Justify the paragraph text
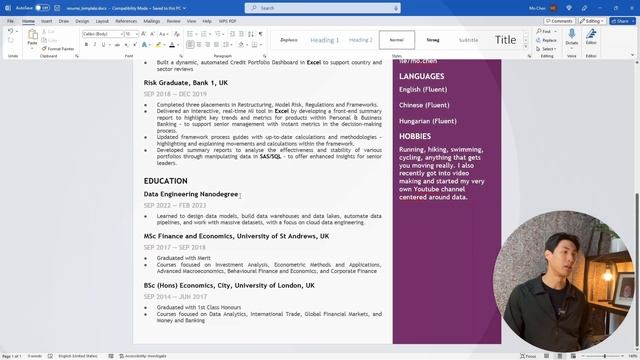The image size is (640, 360). [x=216, y=44]
